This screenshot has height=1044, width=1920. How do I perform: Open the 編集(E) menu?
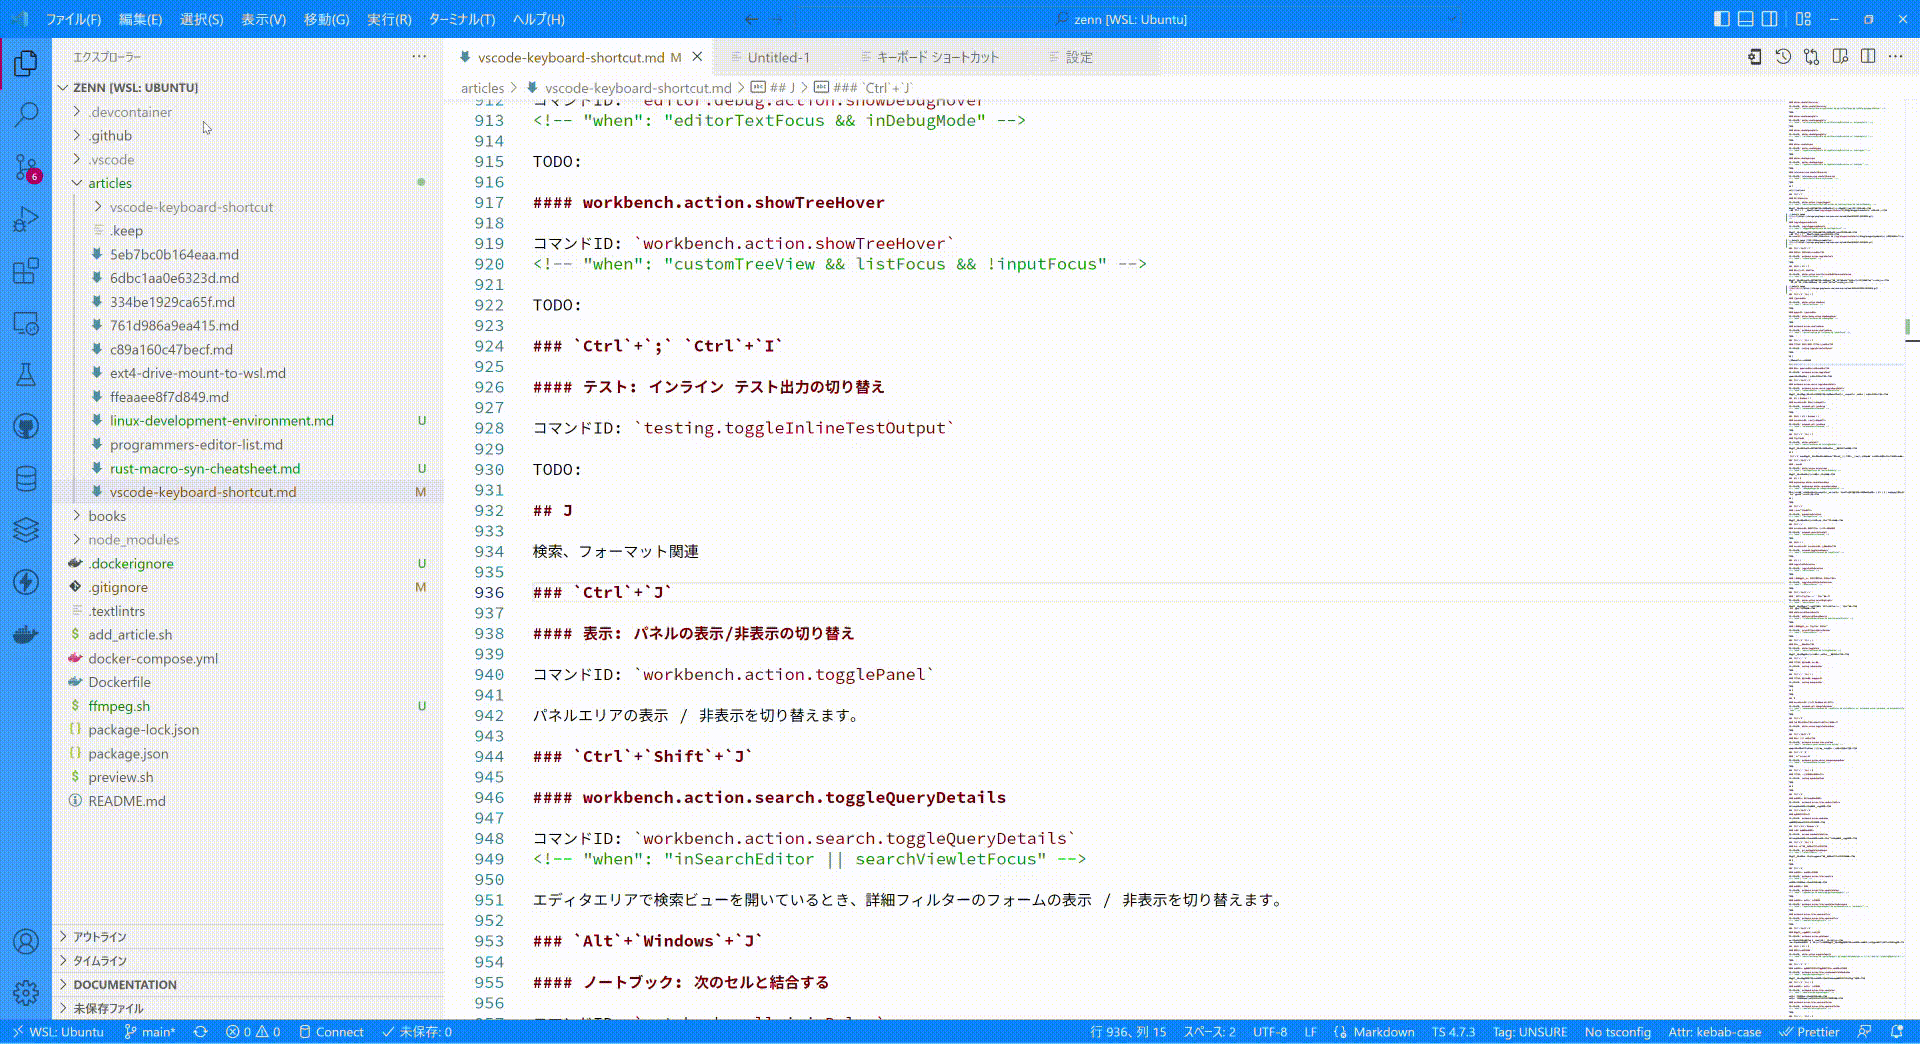pos(140,19)
